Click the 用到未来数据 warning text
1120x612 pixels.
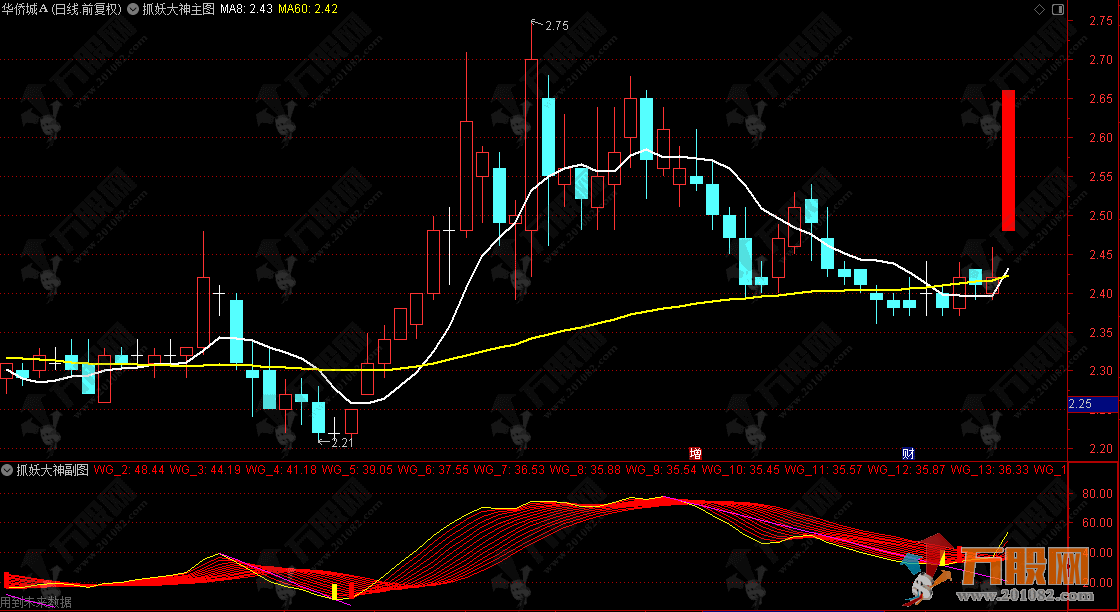(36, 602)
